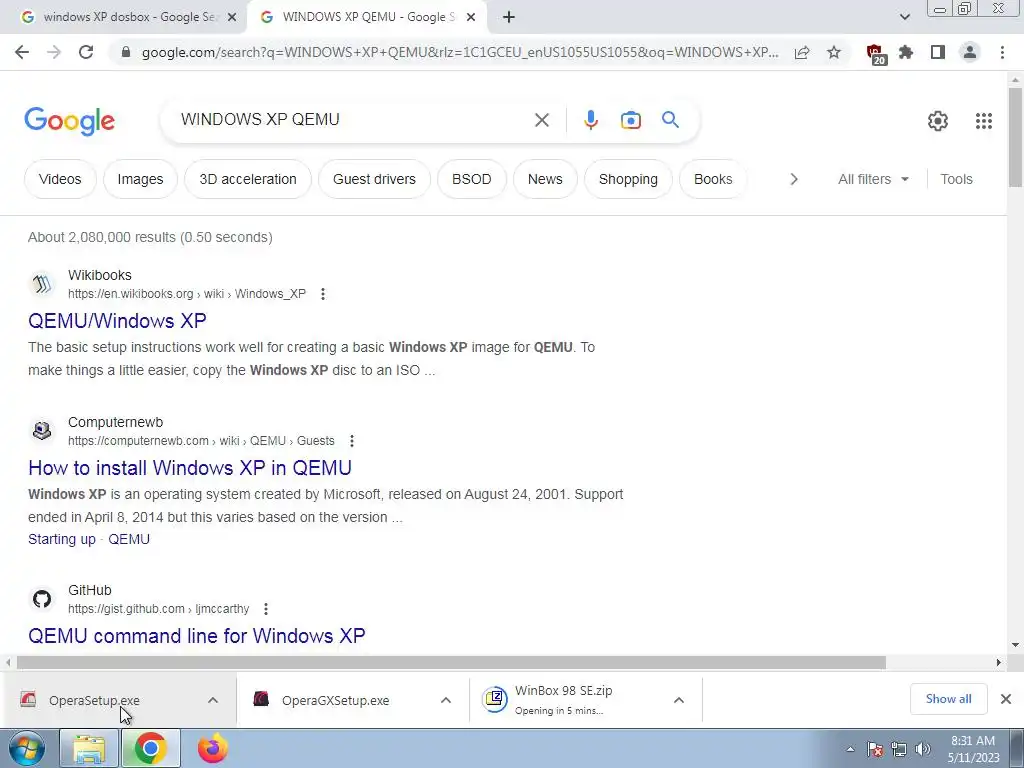The width and height of the screenshot is (1024, 768).
Task: Open the red extension with badge 20
Action: (x=876, y=54)
